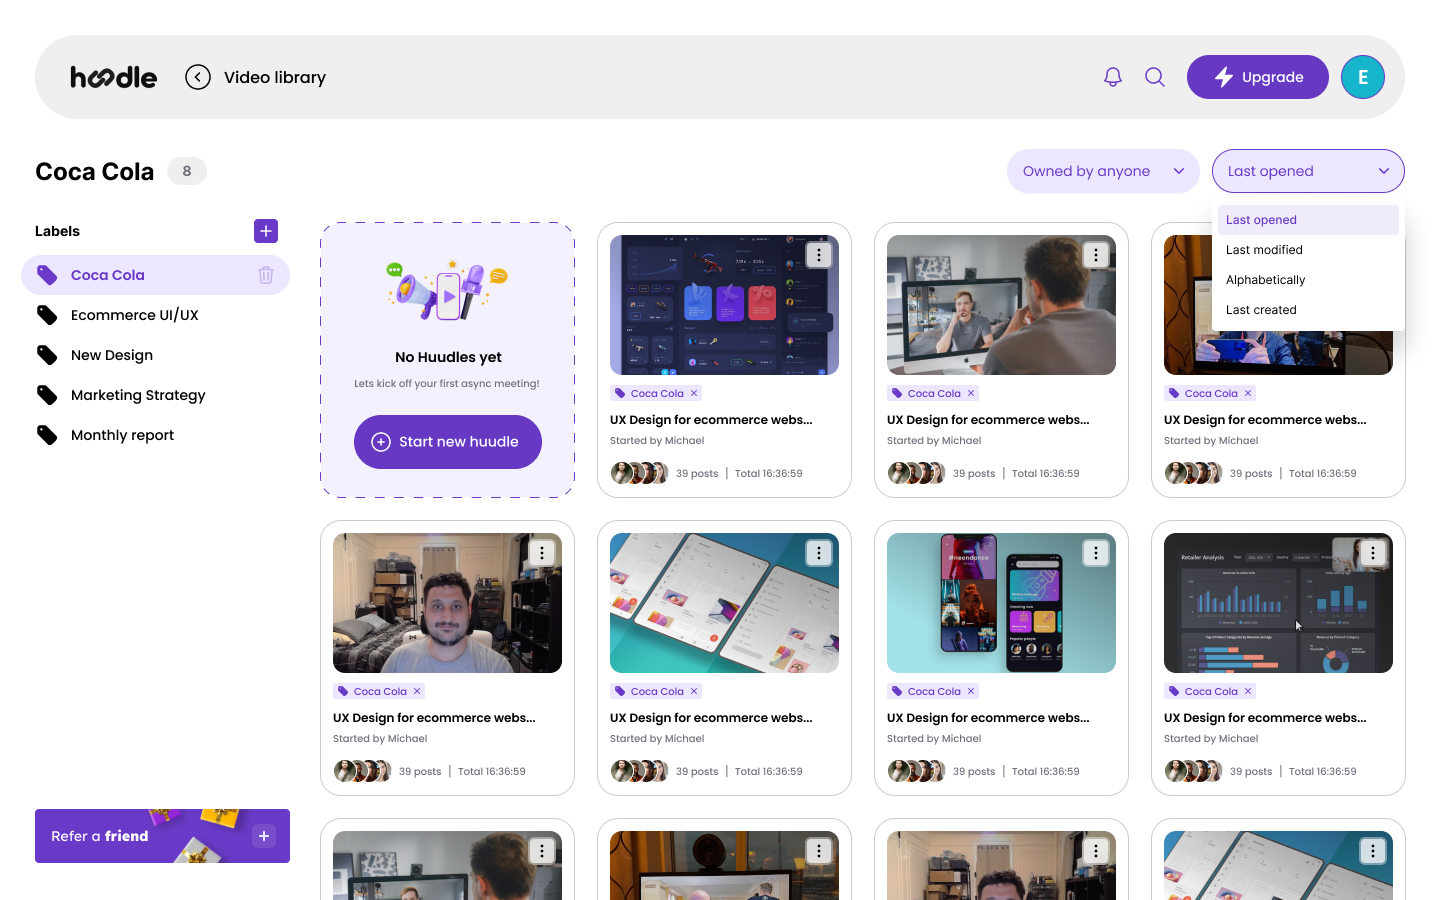This screenshot has width=1440, height=900.
Task: Remove Coca Cola tag from the bearded man card
Action: point(417,691)
